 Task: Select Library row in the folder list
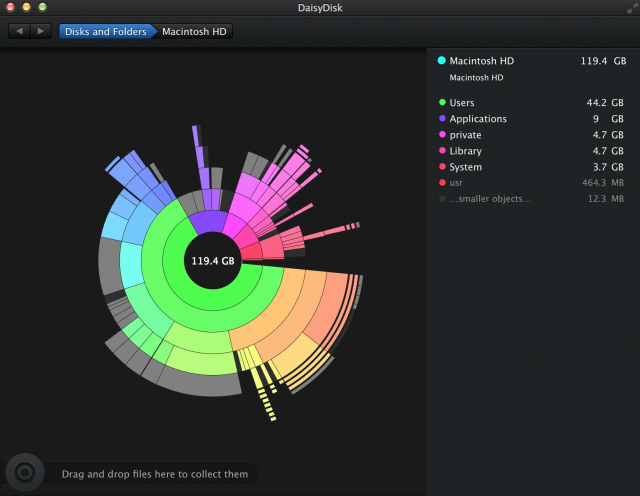531,151
